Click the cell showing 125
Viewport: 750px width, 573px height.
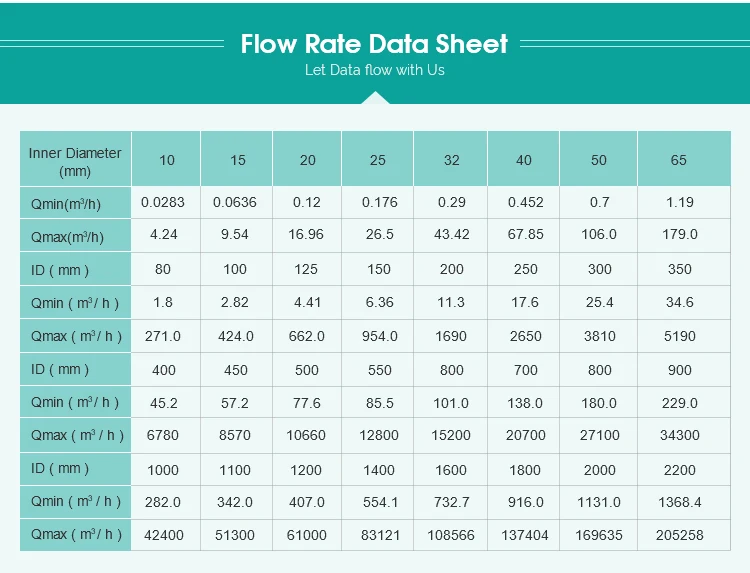(x=307, y=269)
